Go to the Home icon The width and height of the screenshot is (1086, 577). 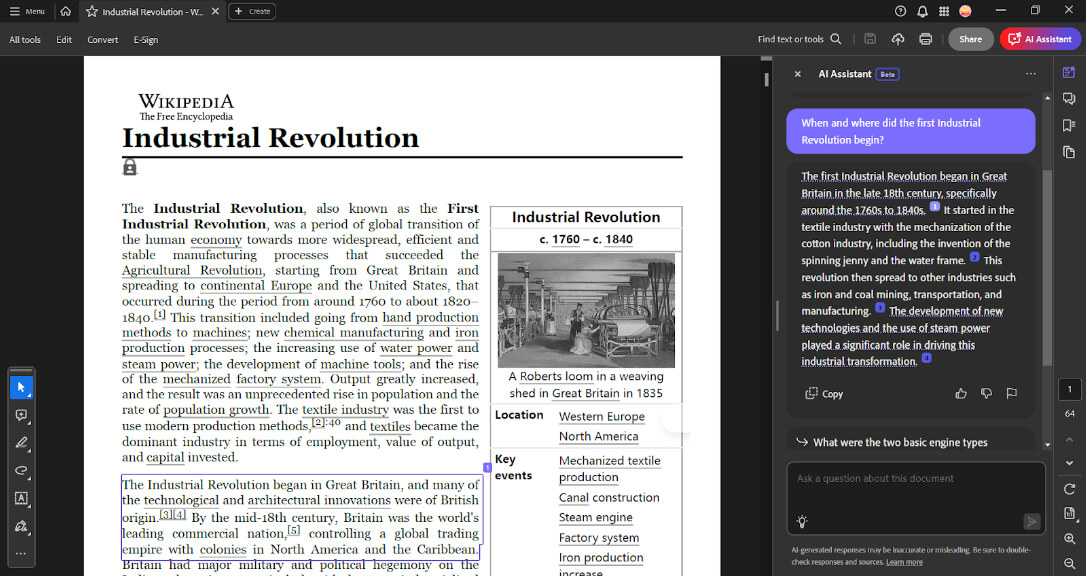click(x=65, y=11)
